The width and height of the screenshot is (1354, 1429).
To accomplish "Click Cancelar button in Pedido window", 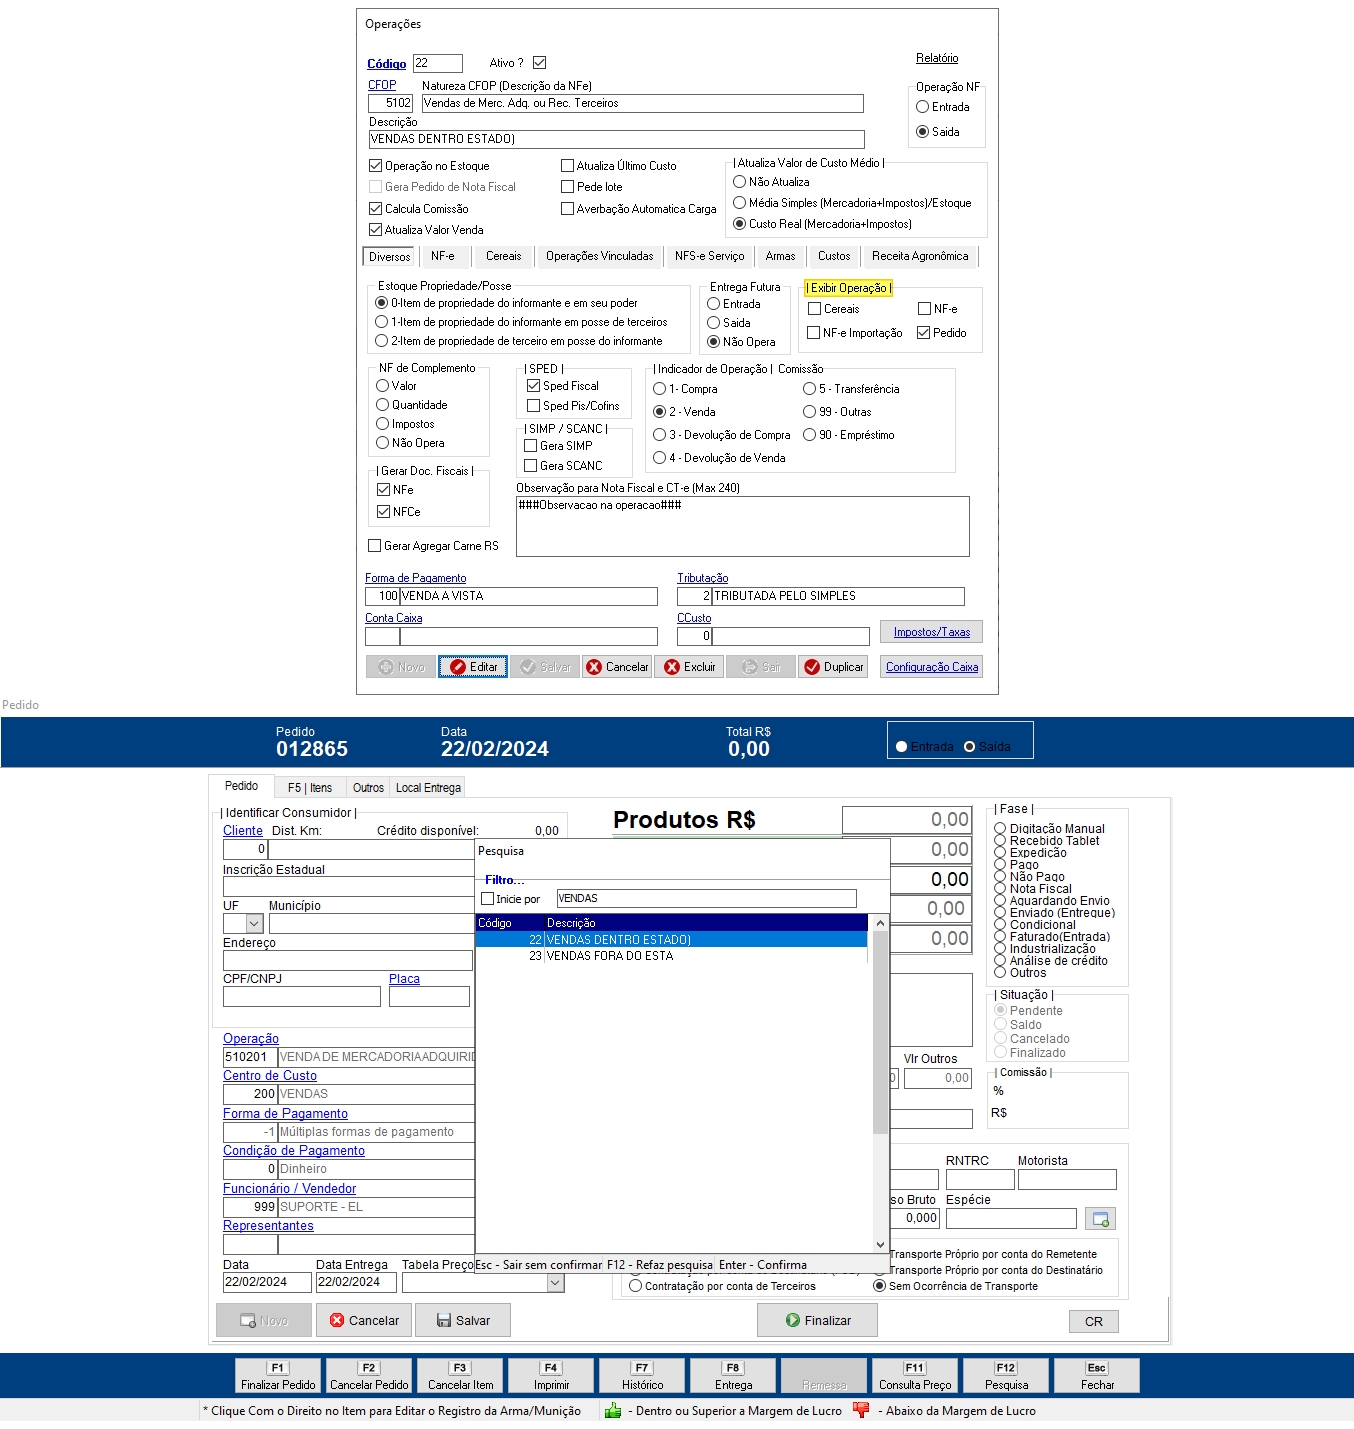I will pos(364,1320).
